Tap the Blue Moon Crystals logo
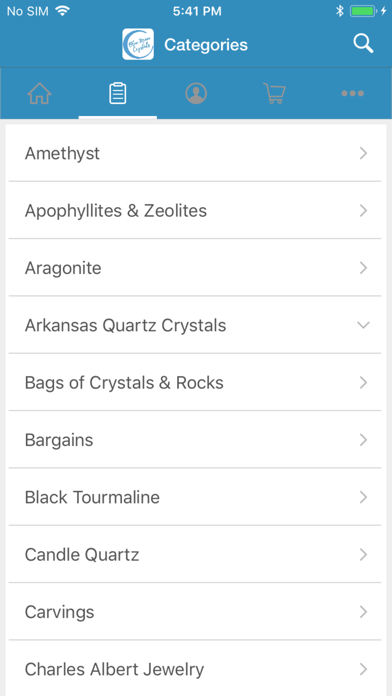 pos(138,44)
